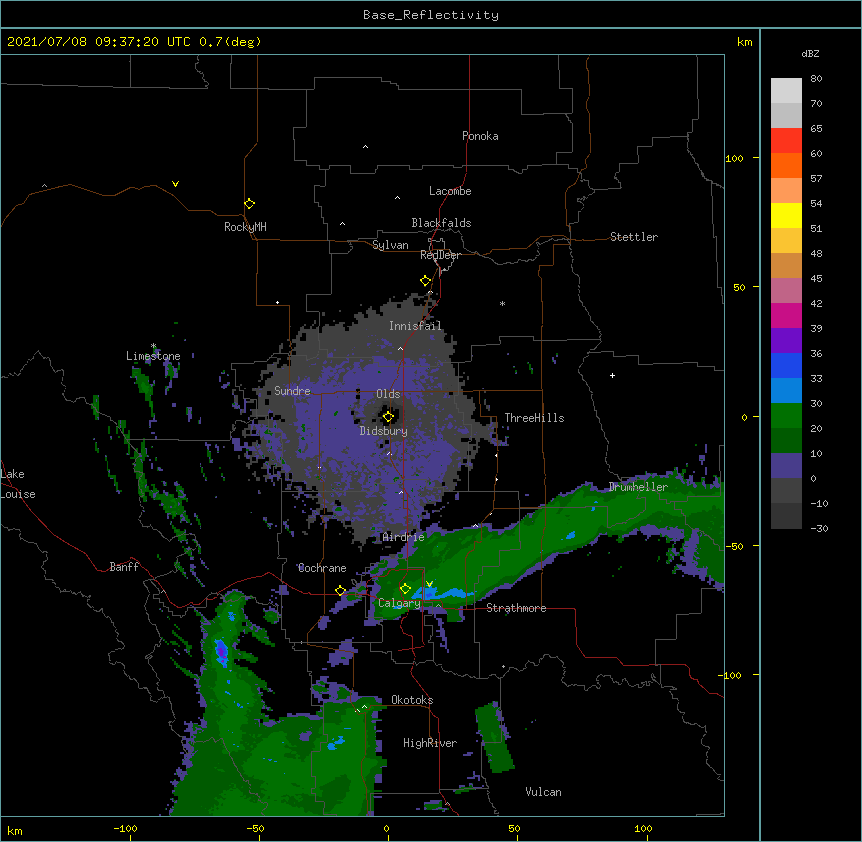
Task: Click the yellow V marker near Calgary
Action: tap(429, 584)
